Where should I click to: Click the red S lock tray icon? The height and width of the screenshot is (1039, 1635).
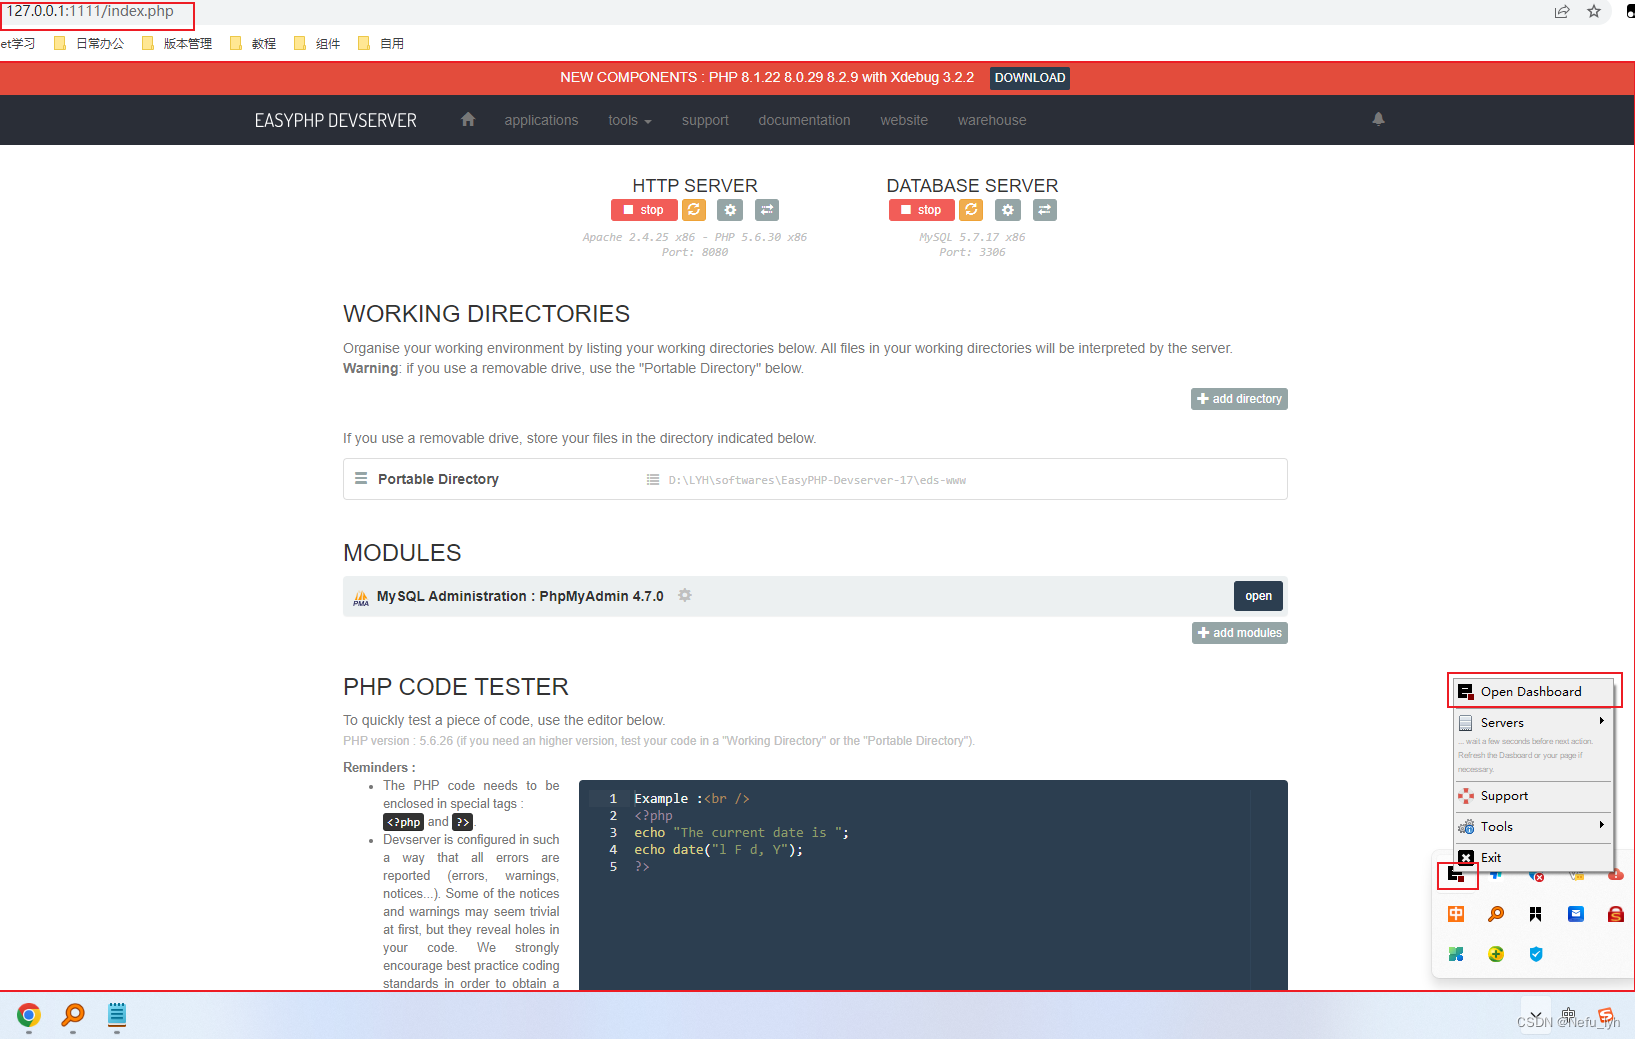(1616, 914)
